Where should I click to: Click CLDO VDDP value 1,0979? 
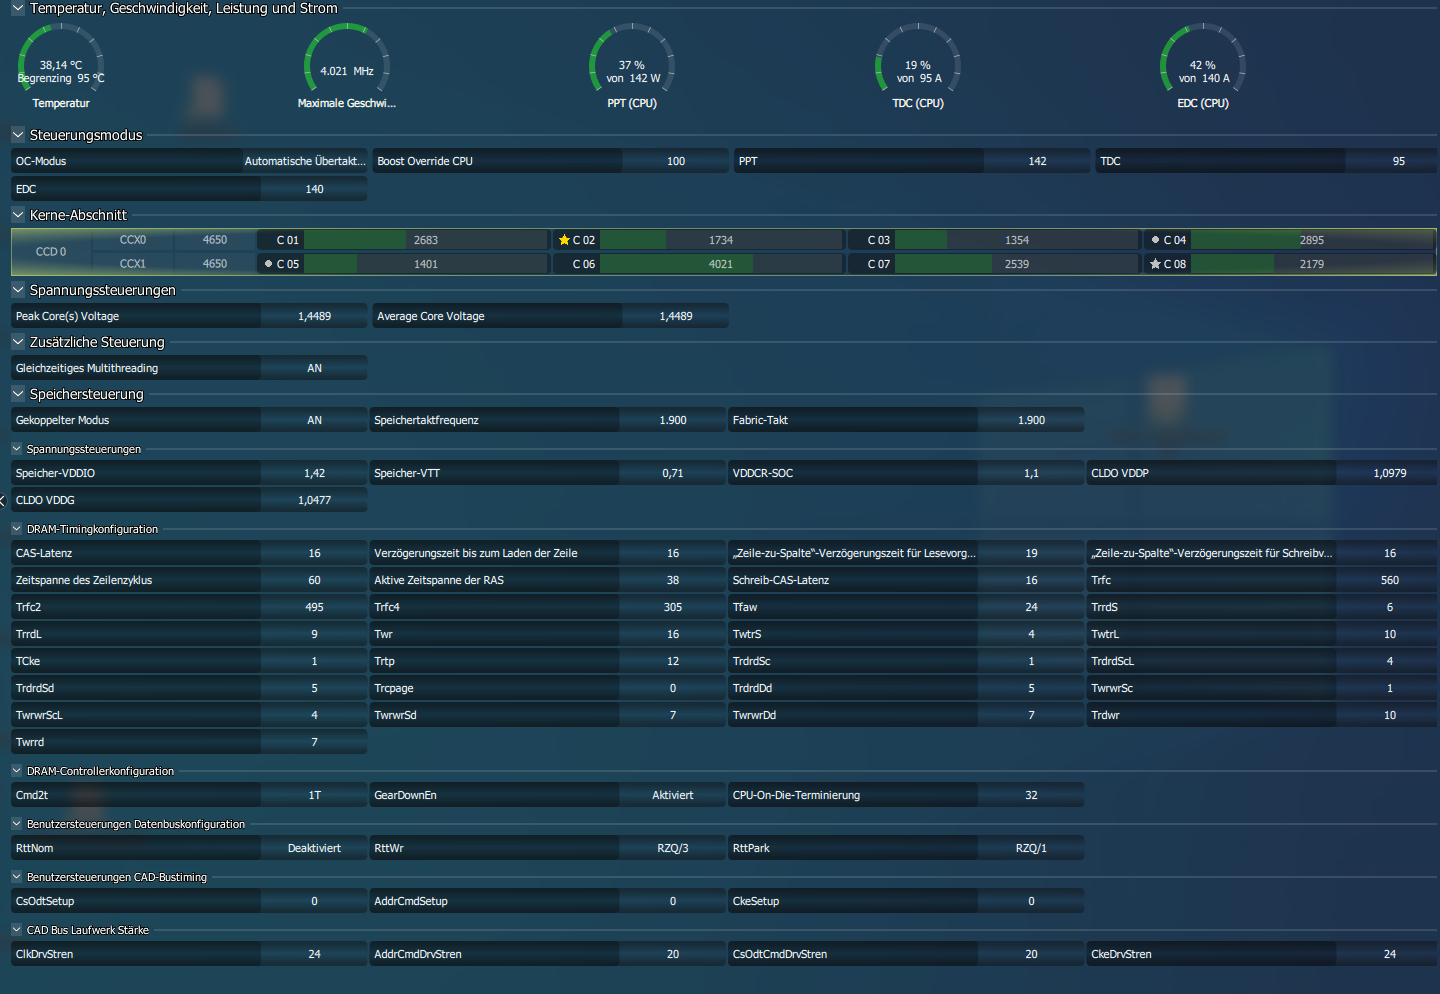(1390, 473)
